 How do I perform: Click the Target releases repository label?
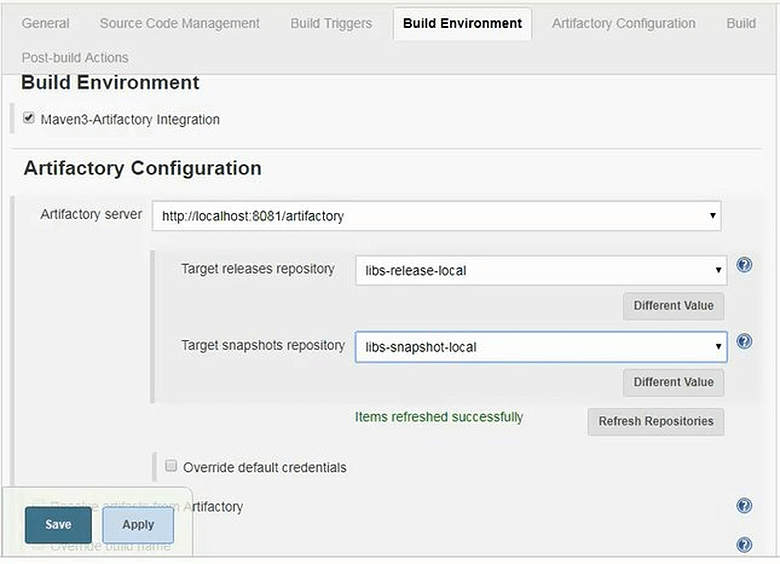(x=258, y=269)
